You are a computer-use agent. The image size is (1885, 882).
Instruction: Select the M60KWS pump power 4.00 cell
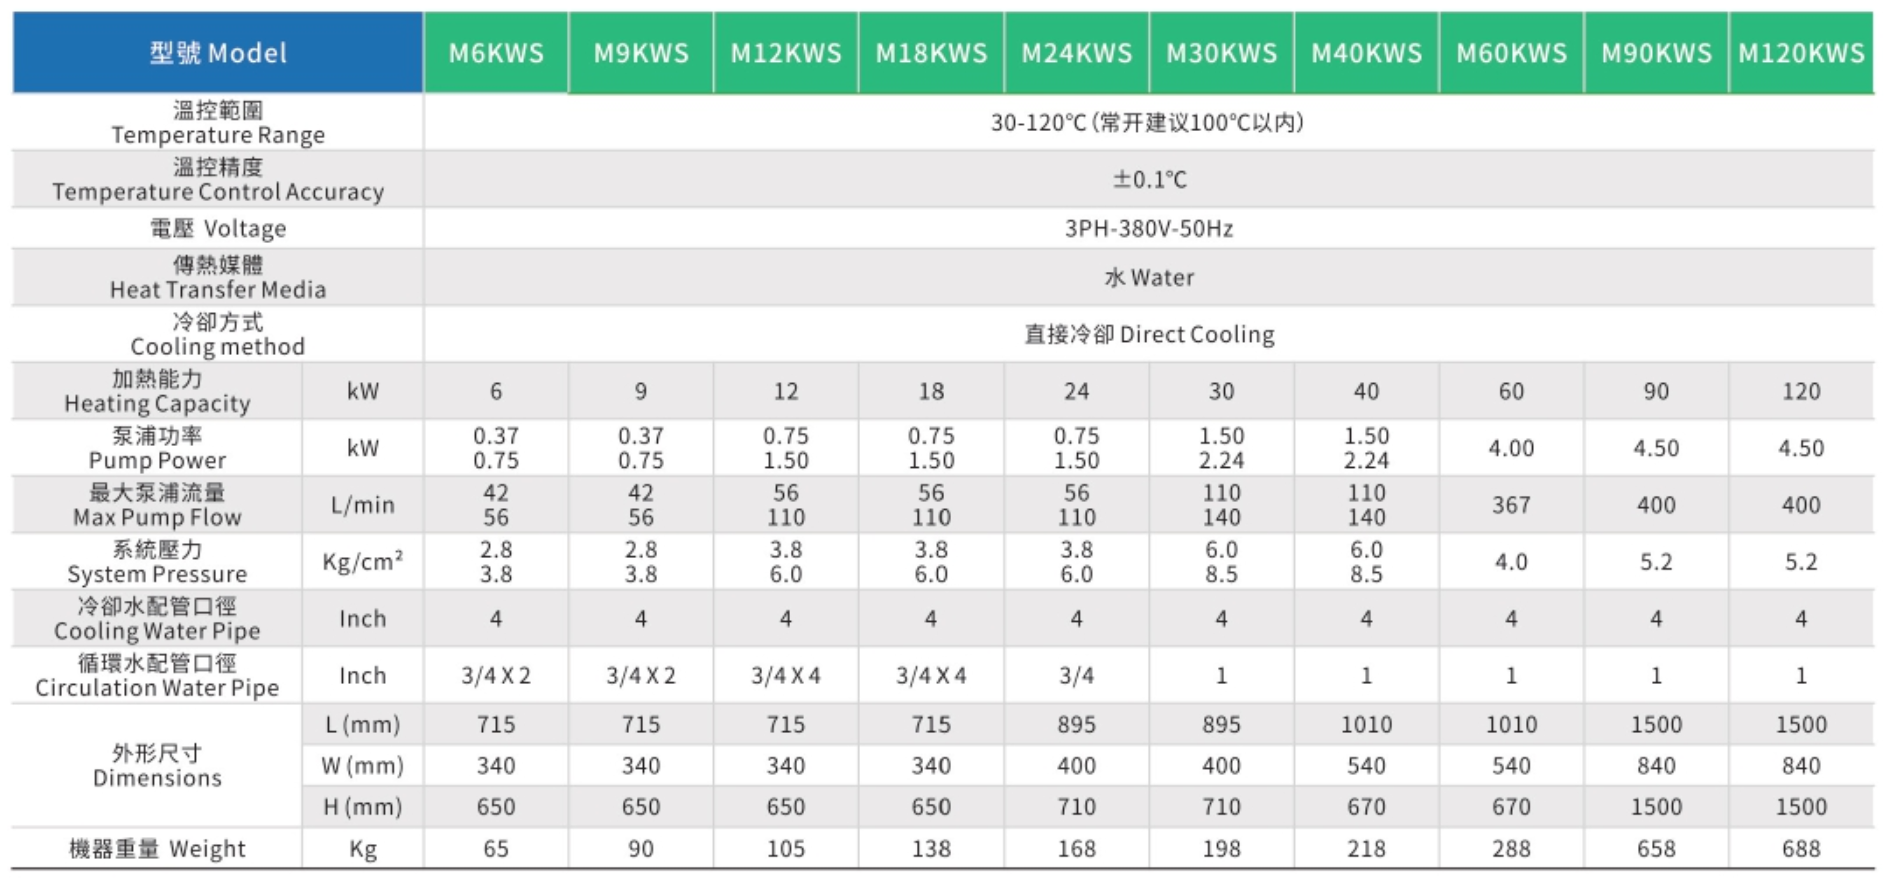pos(1511,448)
